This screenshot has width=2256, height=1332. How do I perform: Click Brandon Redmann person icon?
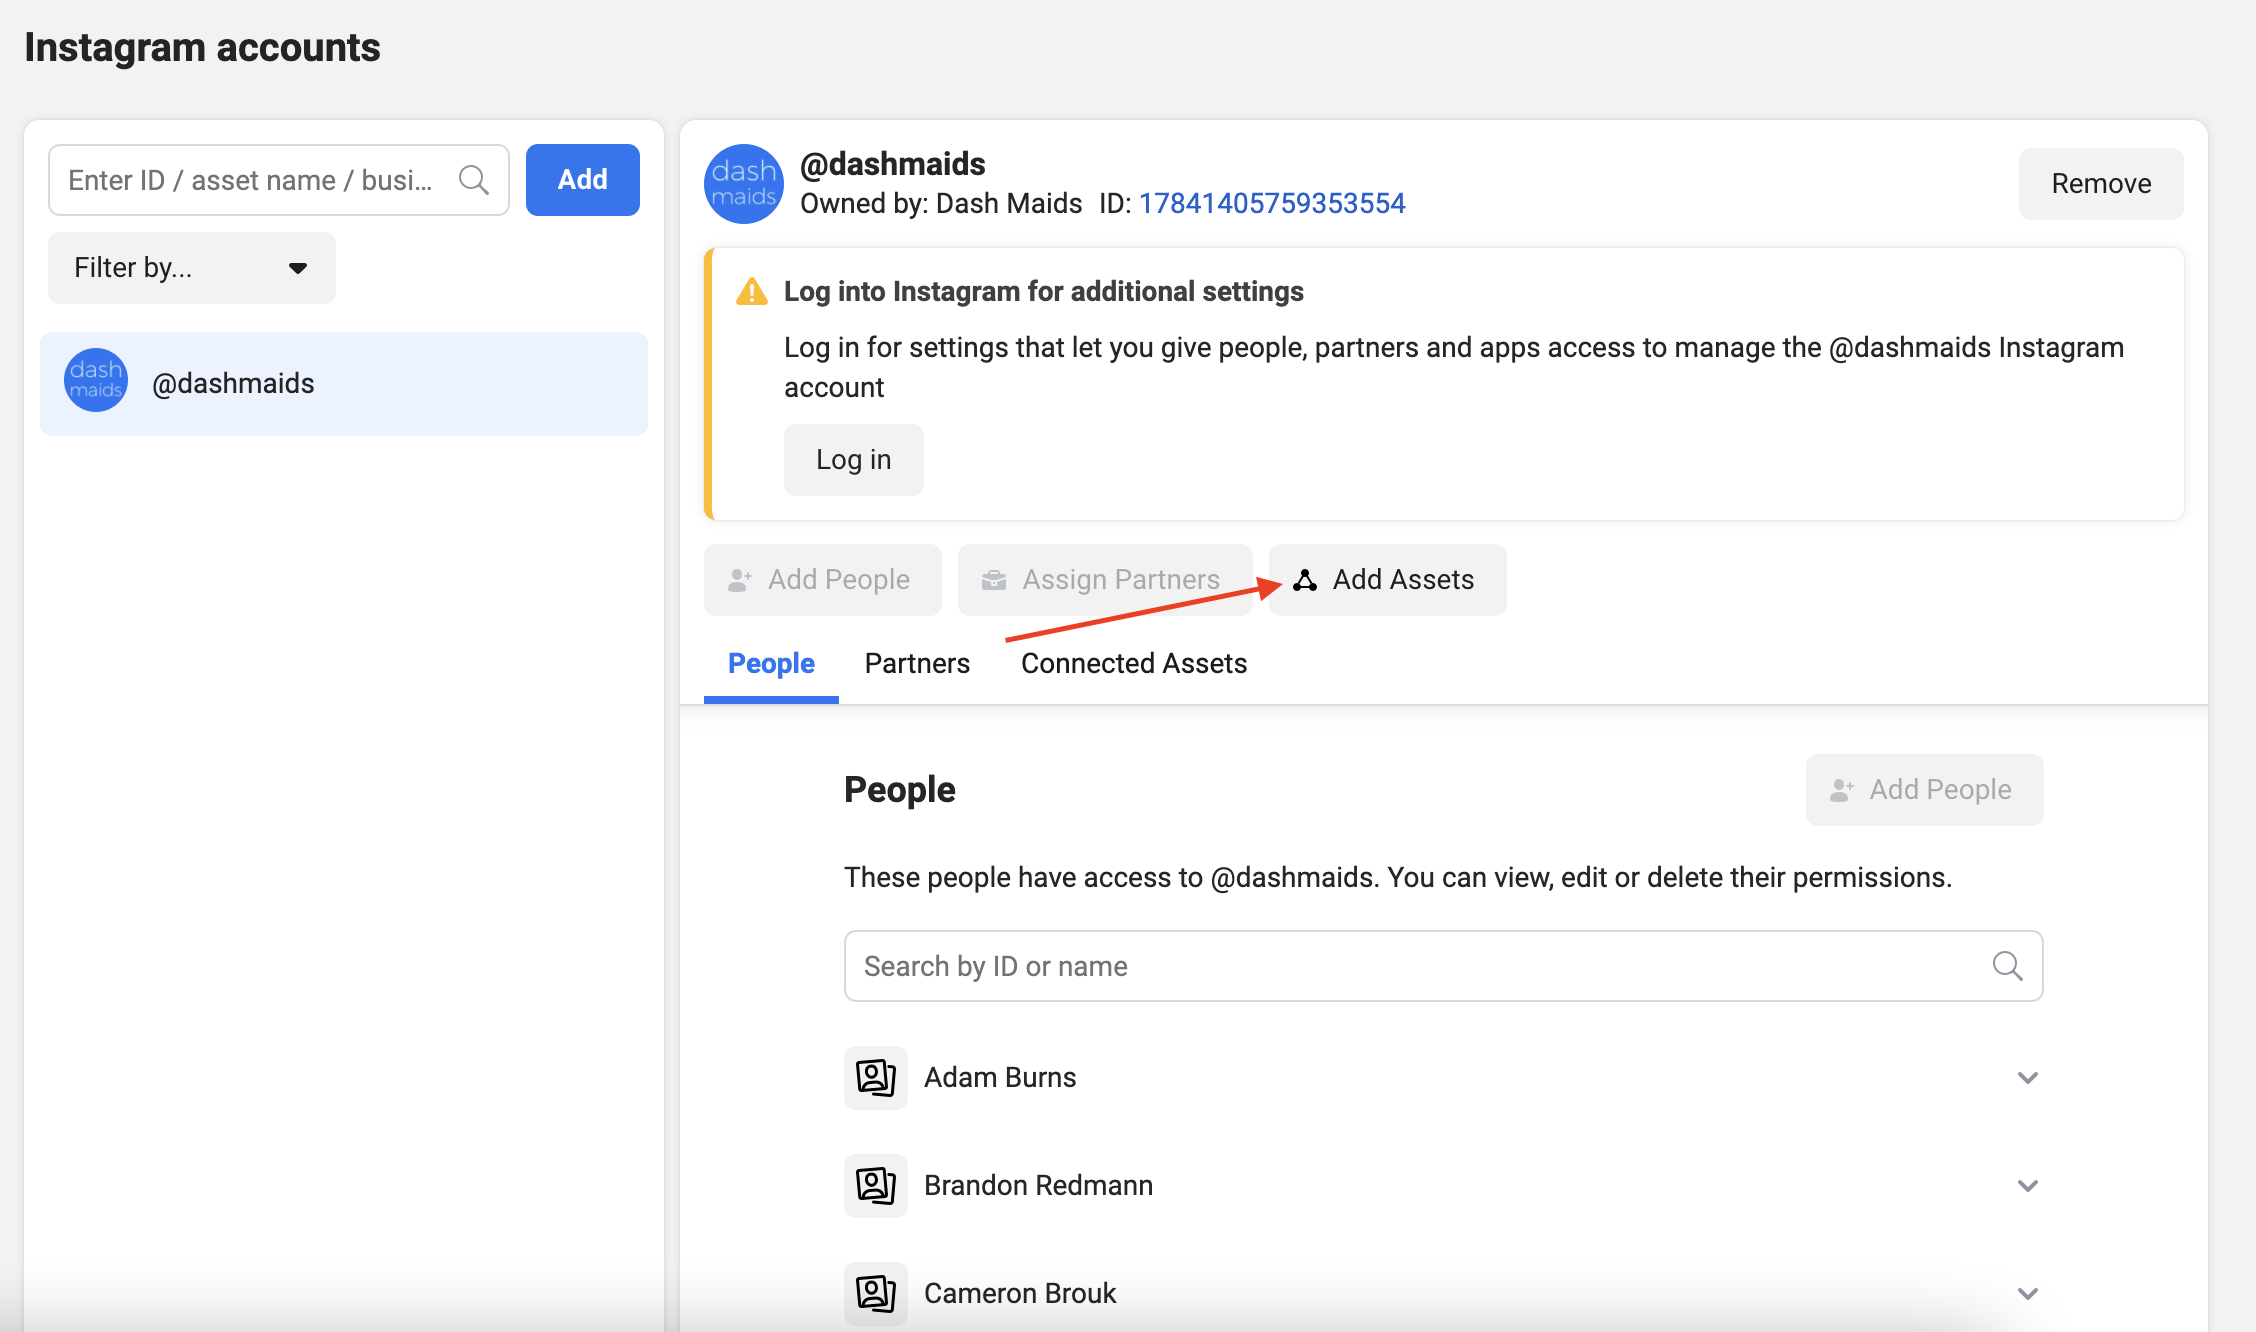coord(875,1186)
